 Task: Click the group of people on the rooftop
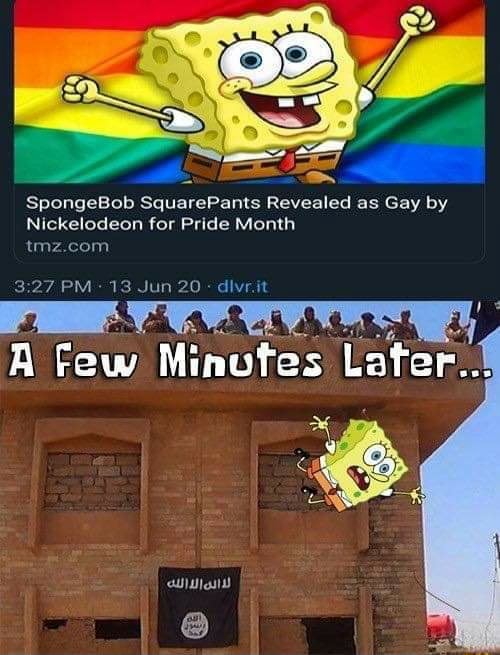pyautogui.click(x=243, y=320)
